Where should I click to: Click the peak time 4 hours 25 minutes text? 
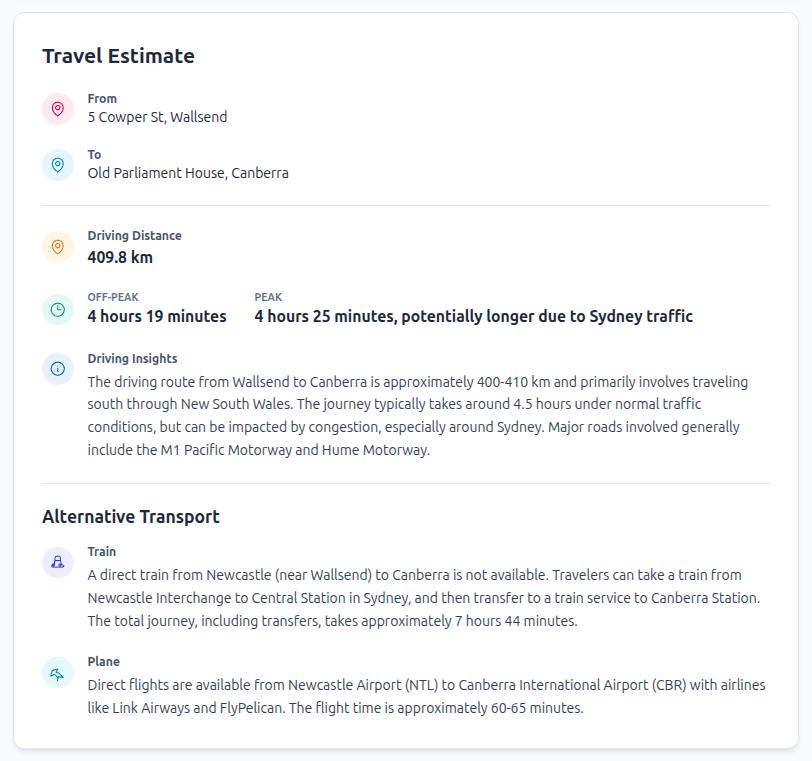pyautogui.click(x=473, y=316)
